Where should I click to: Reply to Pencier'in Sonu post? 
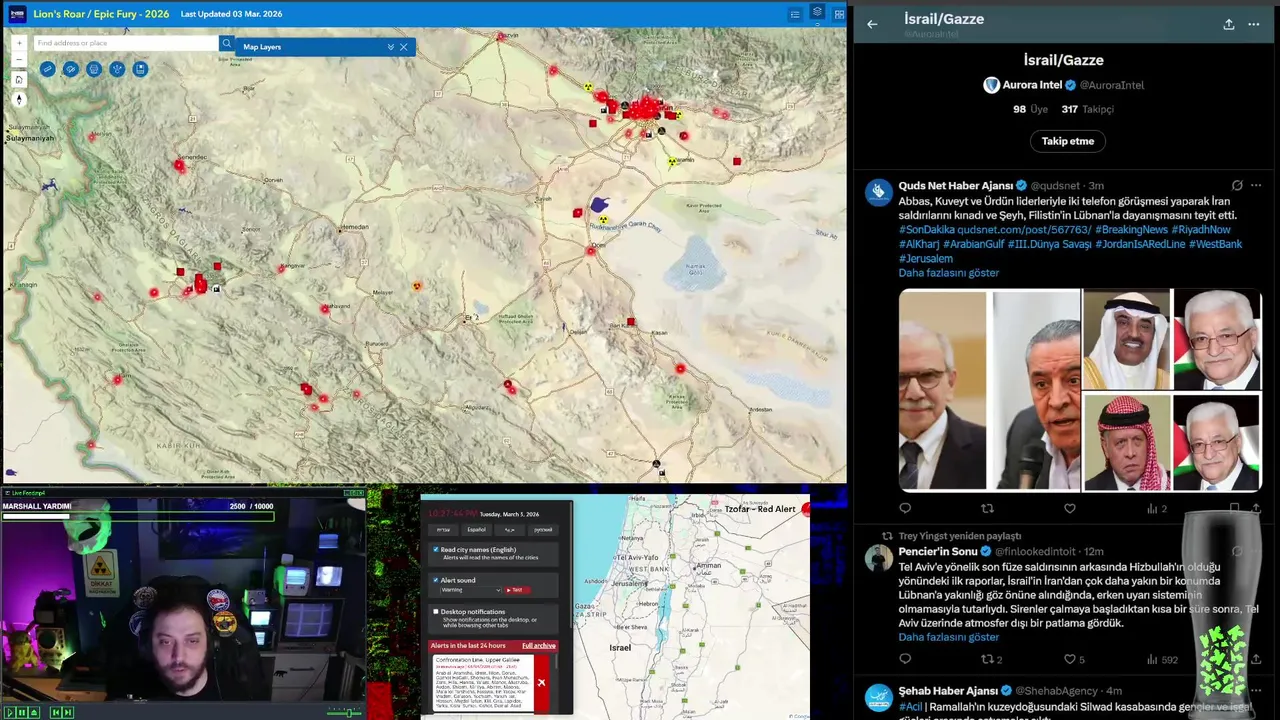(905, 659)
